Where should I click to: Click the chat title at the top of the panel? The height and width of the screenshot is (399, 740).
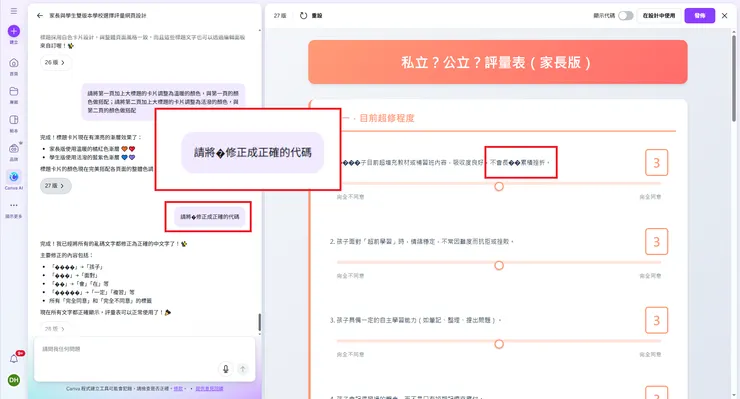click(98, 16)
